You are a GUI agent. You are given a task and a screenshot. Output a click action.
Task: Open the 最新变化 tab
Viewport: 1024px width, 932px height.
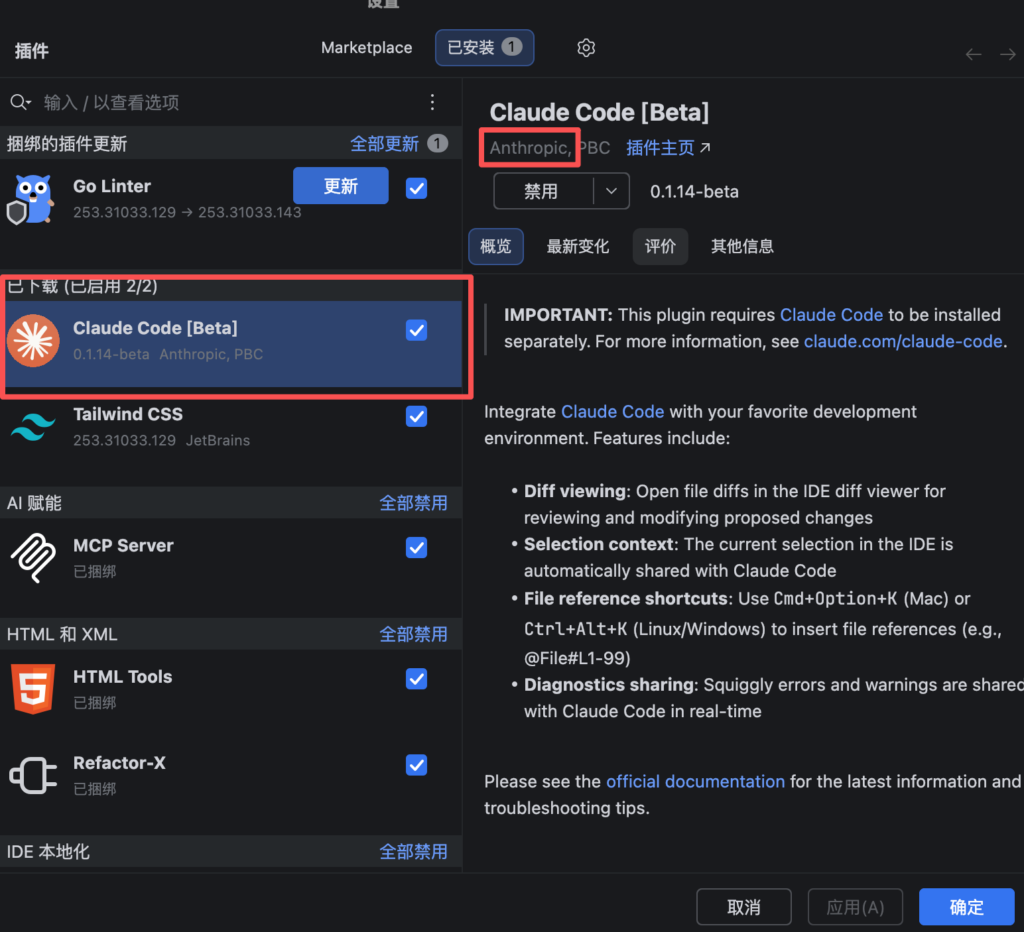click(x=577, y=246)
